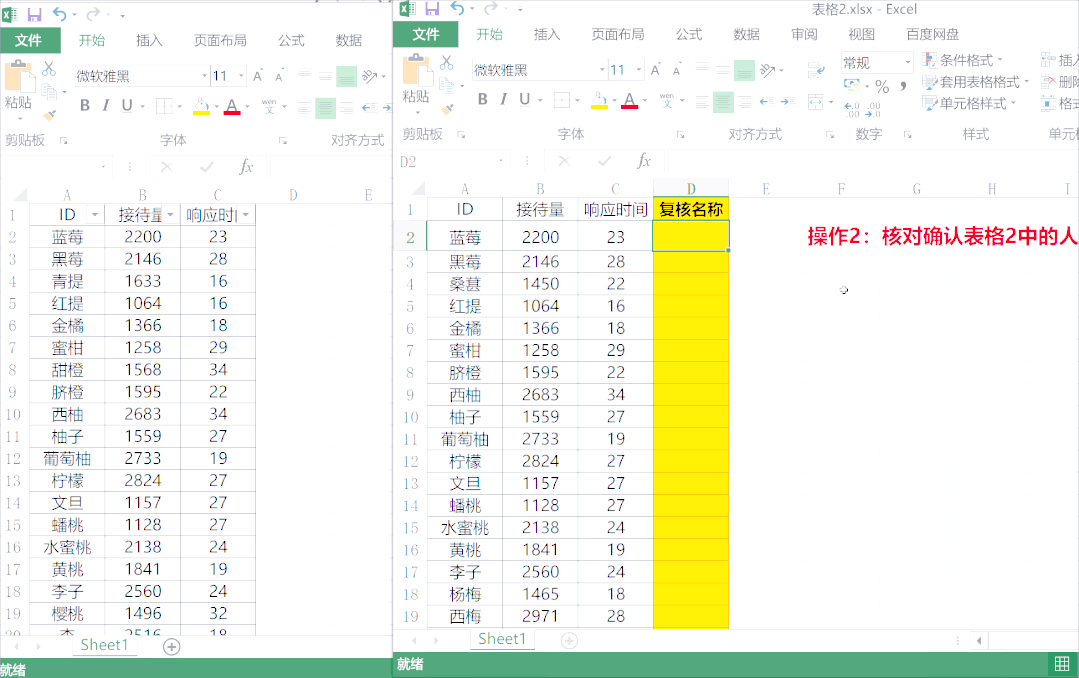Open font name dropdown in right window
The image size is (1079, 678).
click(602, 70)
